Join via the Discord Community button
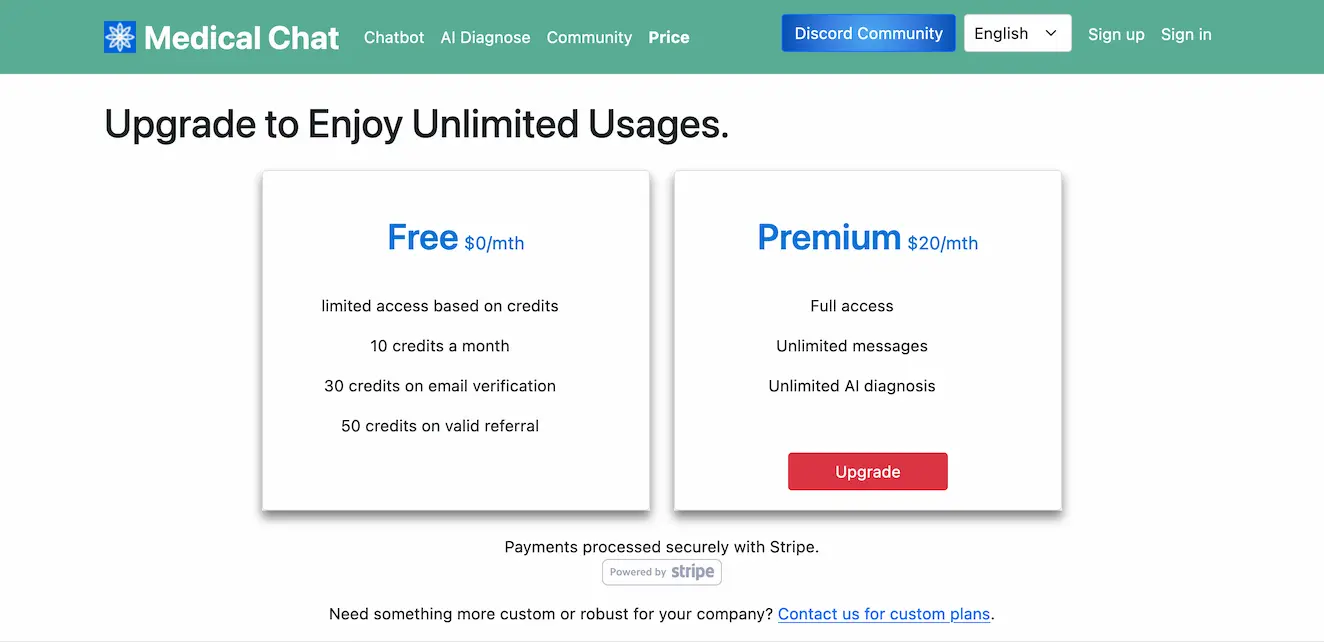 click(868, 33)
